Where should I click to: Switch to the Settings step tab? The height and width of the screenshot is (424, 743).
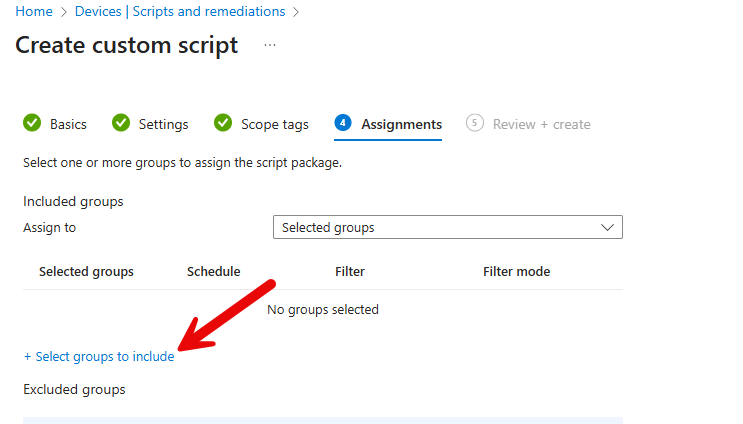click(x=163, y=124)
